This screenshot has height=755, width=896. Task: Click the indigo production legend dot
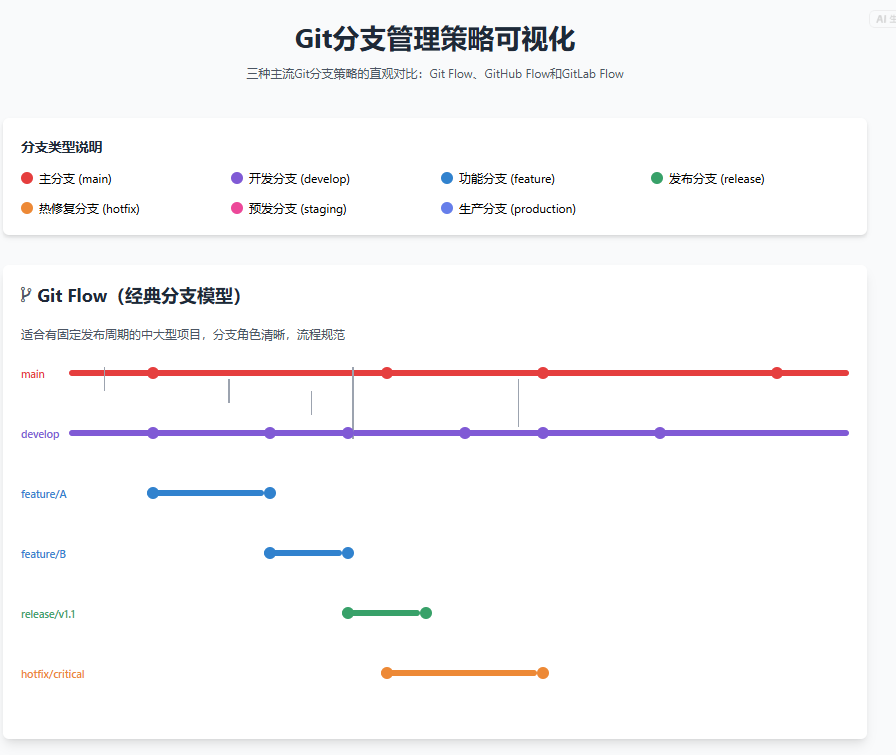point(447,208)
